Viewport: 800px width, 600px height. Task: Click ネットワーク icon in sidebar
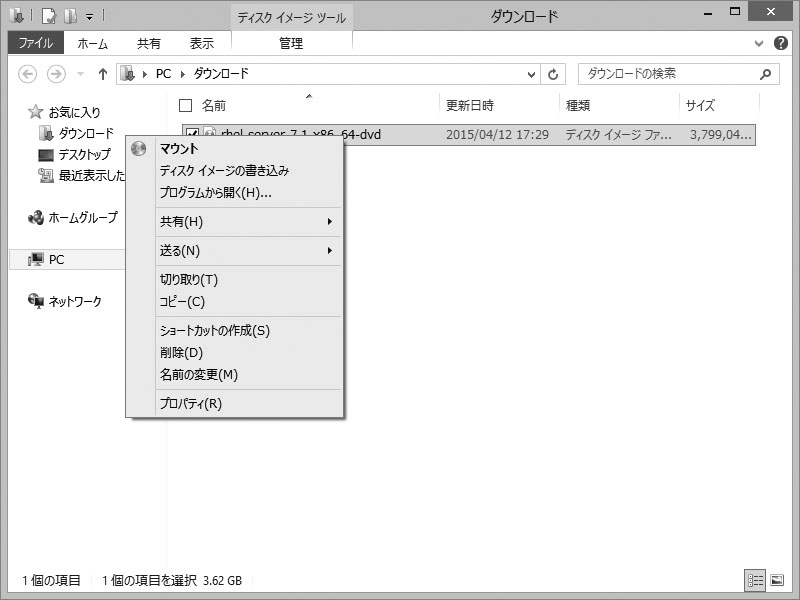click(x=36, y=301)
